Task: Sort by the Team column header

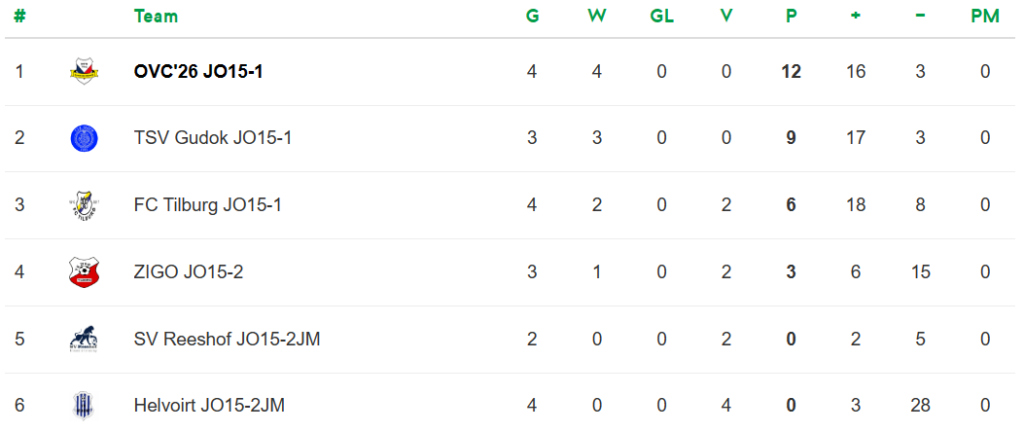Action: point(156,16)
